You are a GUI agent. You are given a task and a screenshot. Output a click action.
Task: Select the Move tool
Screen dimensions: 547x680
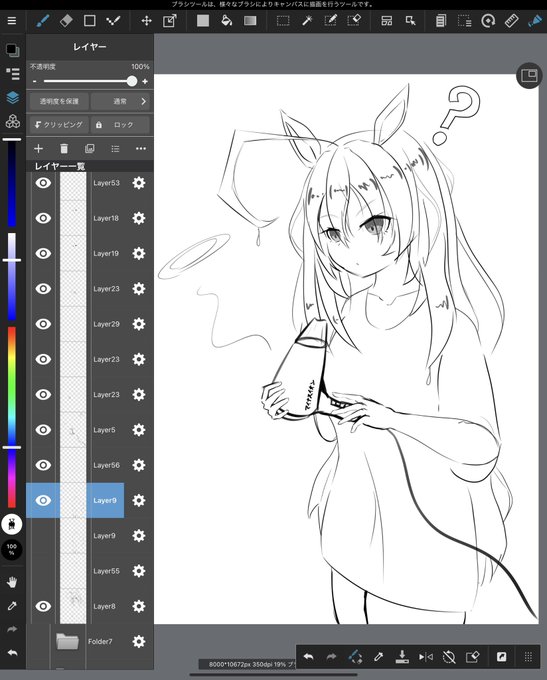pyautogui.click(x=146, y=21)
